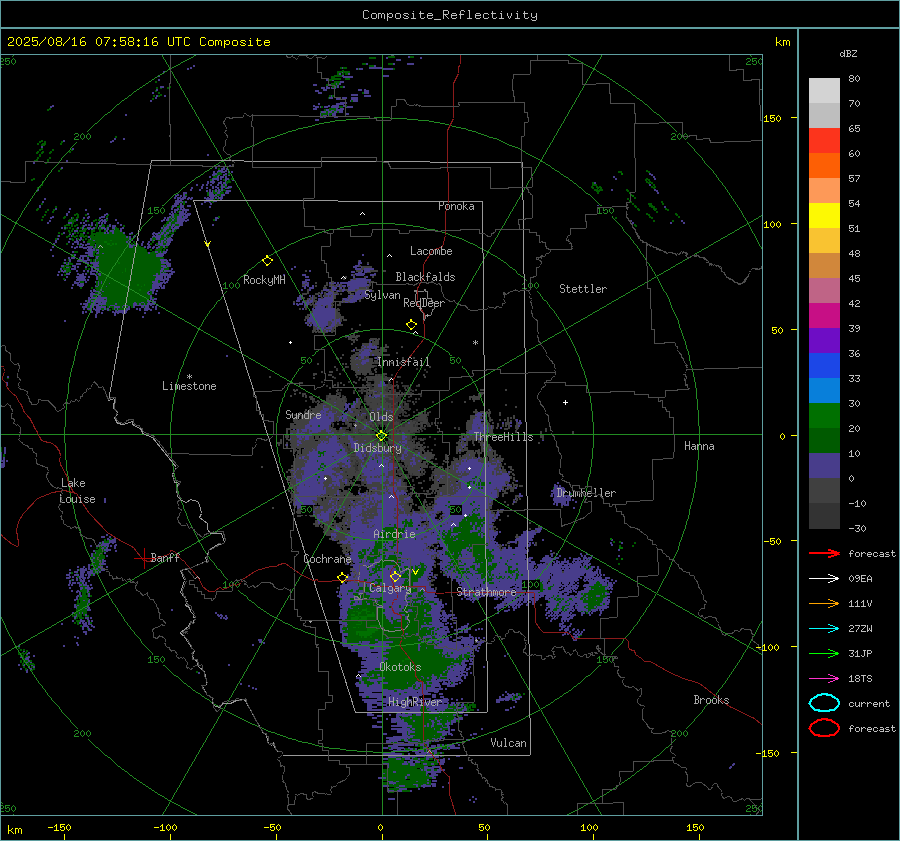This screenshot has height=841, width=900.
Task: Select the white 09EA arrow legend entry
Action: (x=824, y=579)
